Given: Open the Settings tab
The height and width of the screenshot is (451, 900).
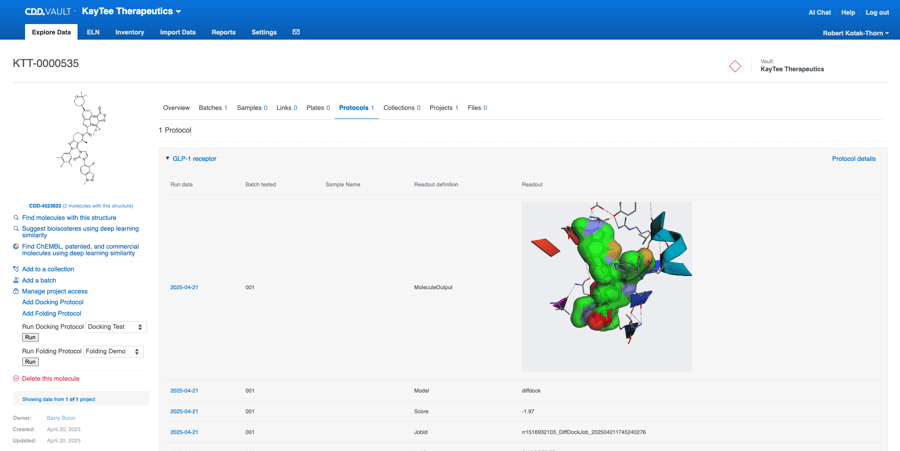Looking at the screenshot, I should [264, 32].
